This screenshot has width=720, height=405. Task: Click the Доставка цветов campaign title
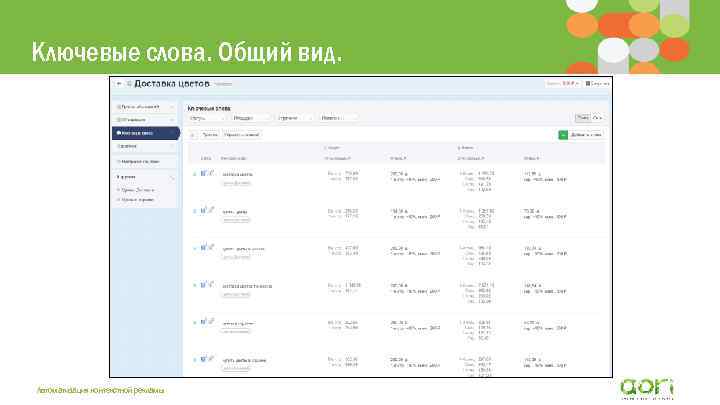172,84
